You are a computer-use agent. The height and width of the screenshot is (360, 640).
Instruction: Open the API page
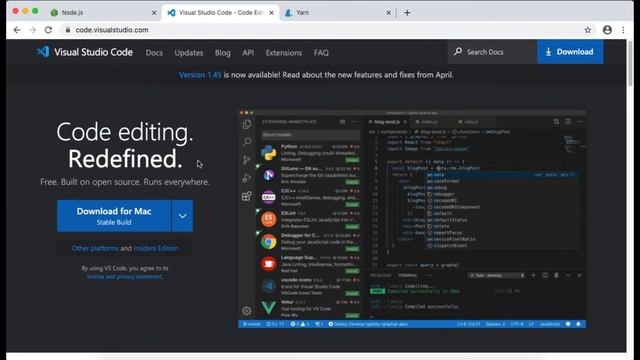(248, 53)
